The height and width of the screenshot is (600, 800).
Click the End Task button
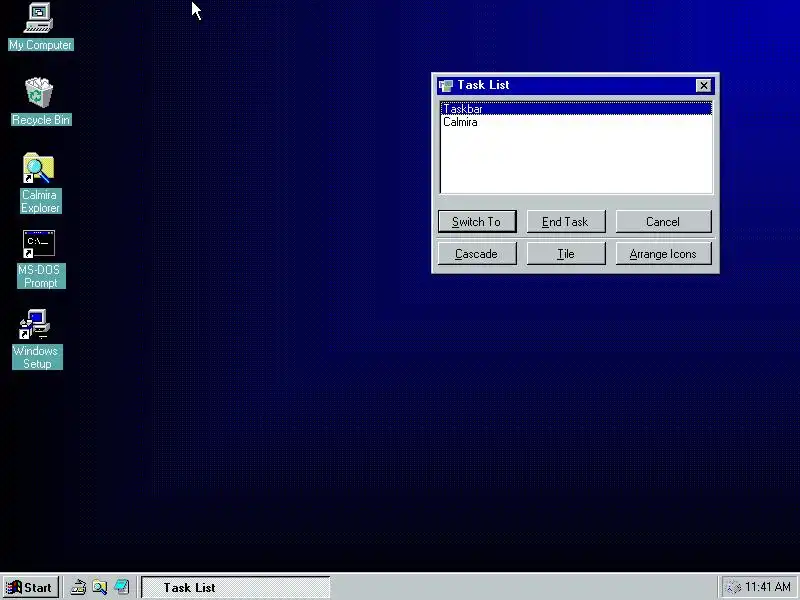[x=566, y=221]
